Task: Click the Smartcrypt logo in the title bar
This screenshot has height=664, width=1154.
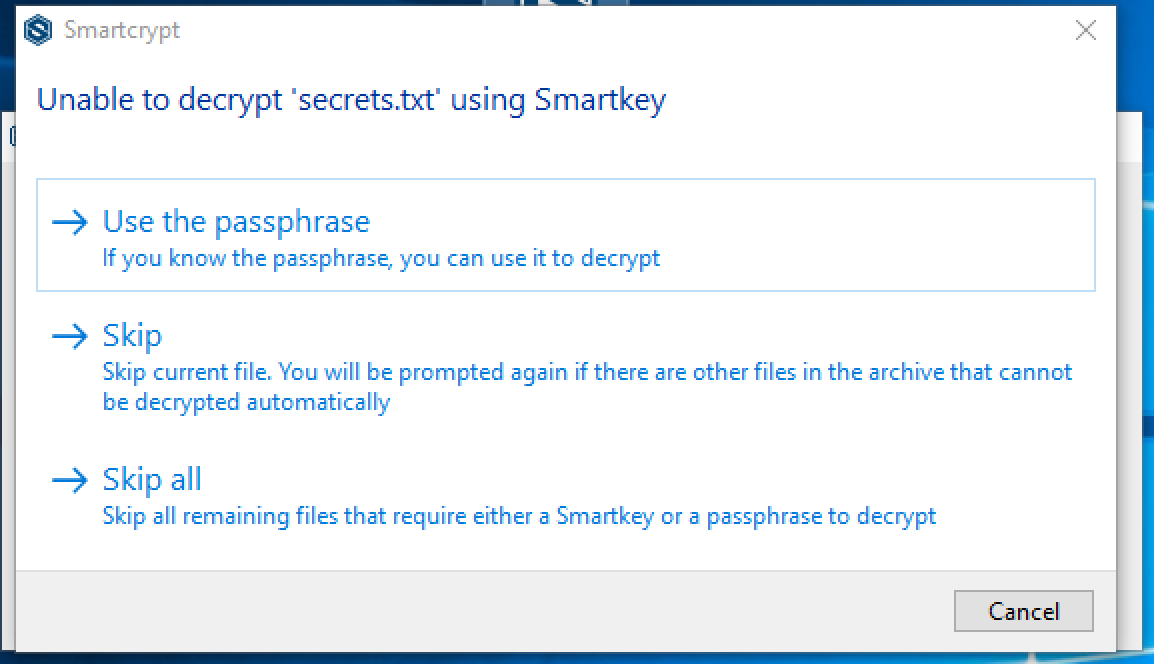Action: pos(38,30)
